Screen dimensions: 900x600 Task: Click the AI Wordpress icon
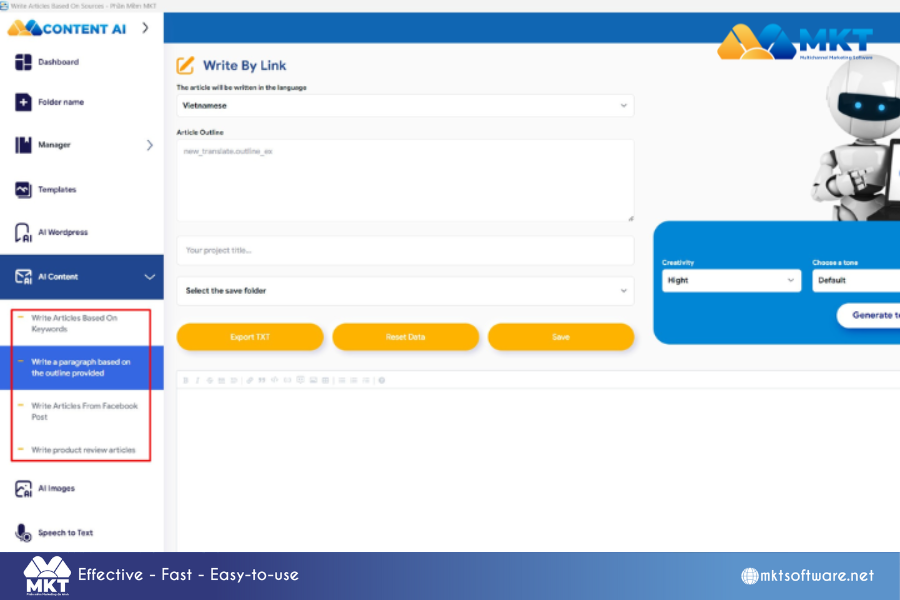click(x=23, y=233)
